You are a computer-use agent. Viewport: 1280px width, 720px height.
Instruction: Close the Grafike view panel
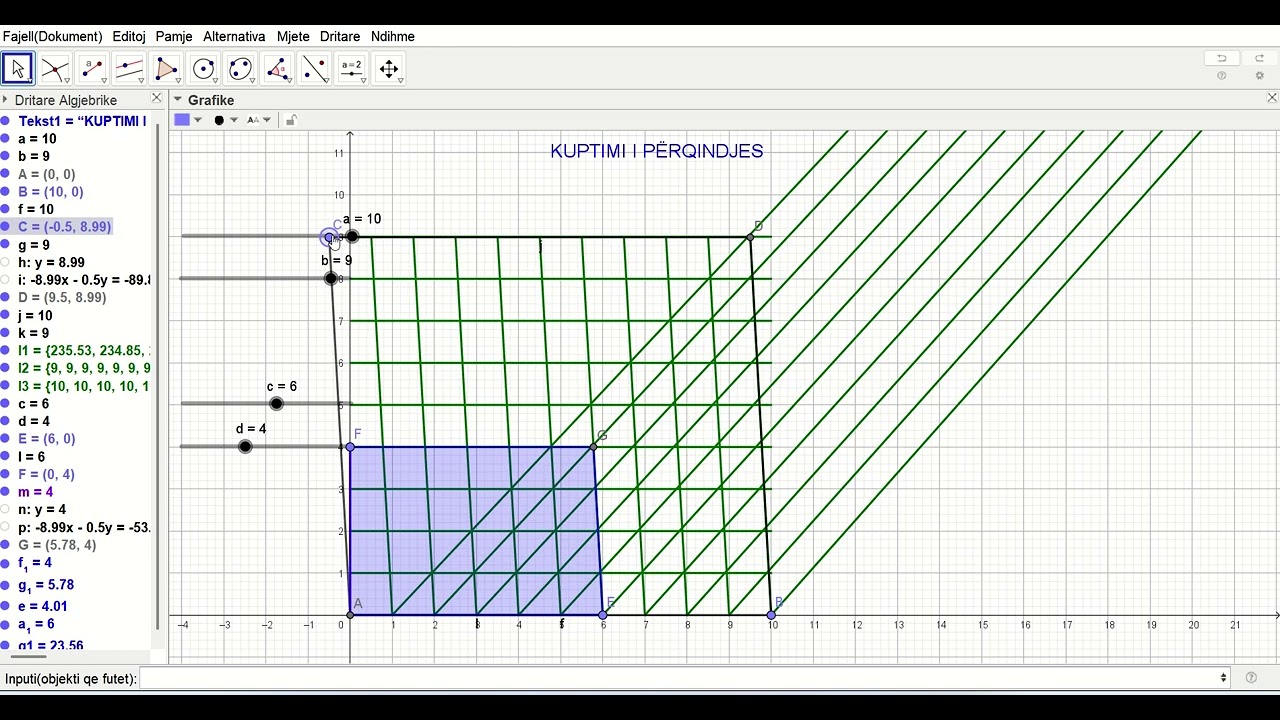pyautogui.click(x=1272, y=98)
